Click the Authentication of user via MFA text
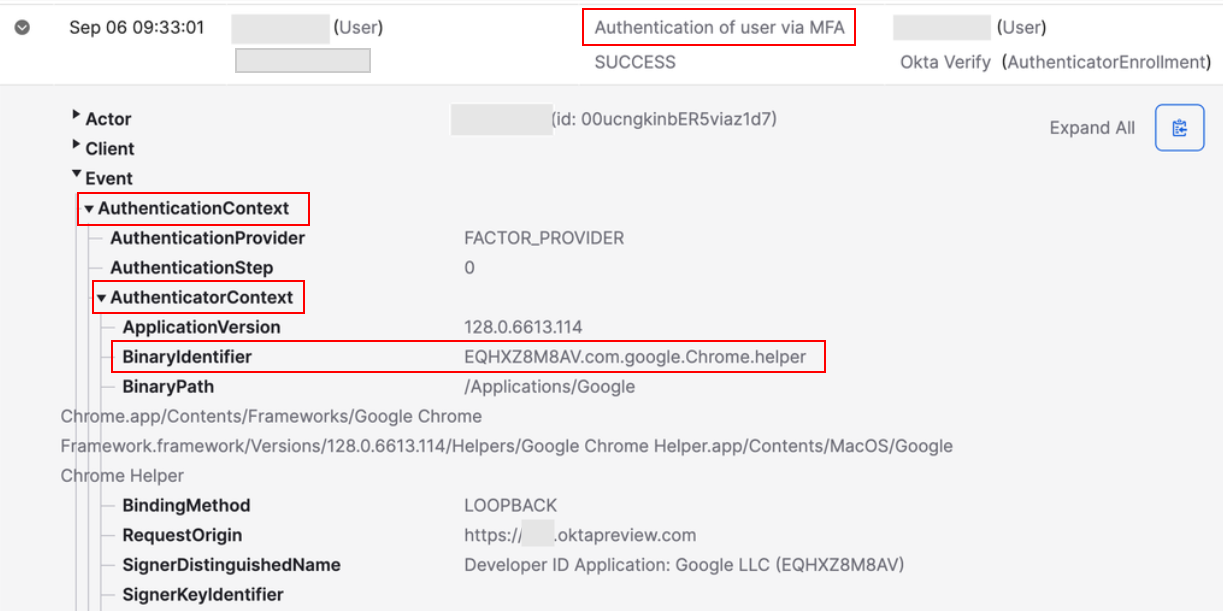The image size is (1223, 611). click(719, 28)
